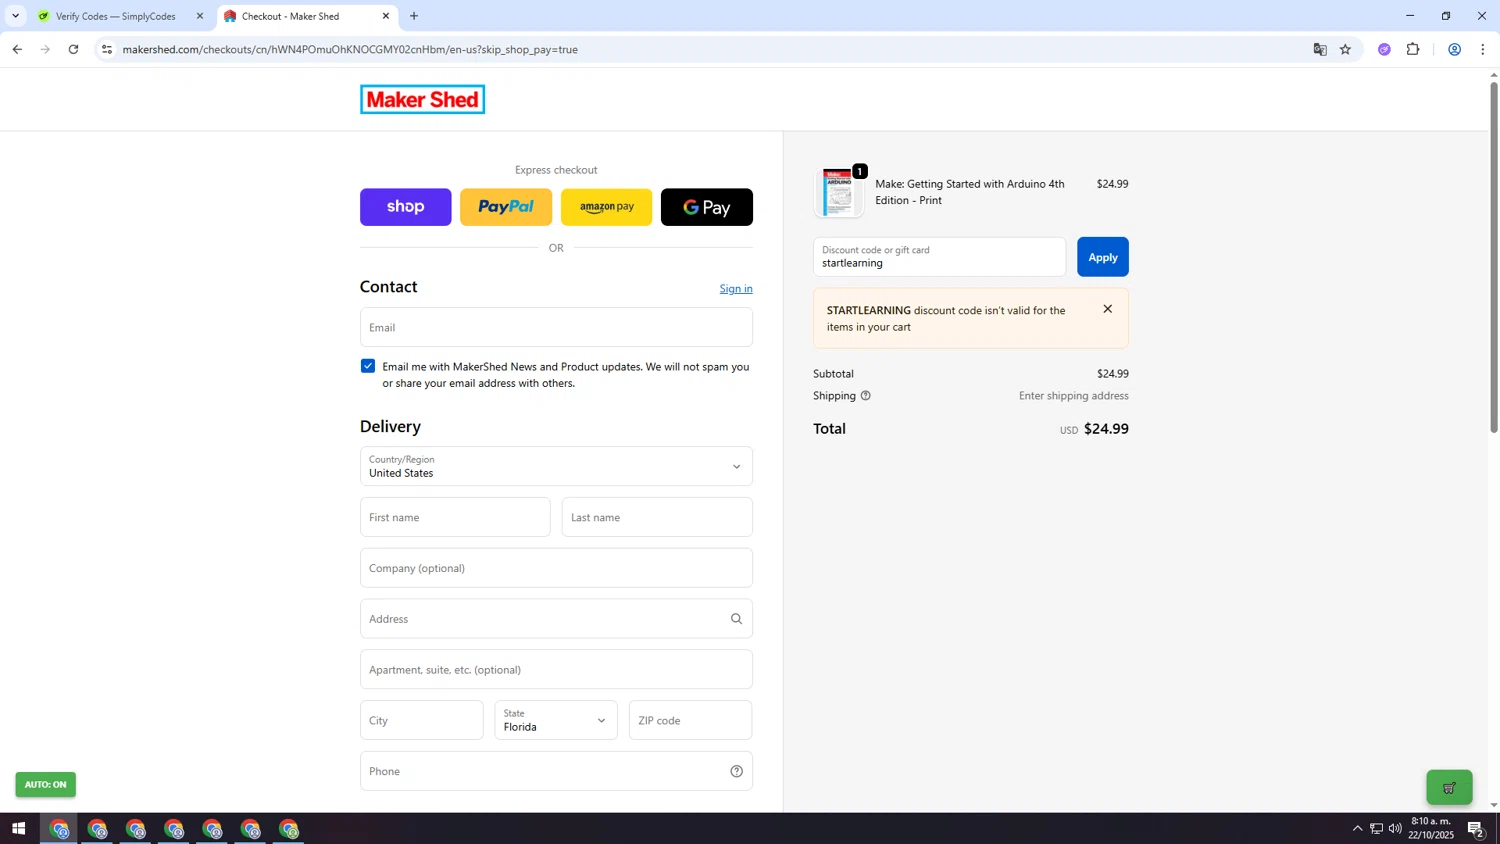Screen dimensions: 1500x844
Task: Click the Discount code or gift card field
Action: (x=939, y=257)
